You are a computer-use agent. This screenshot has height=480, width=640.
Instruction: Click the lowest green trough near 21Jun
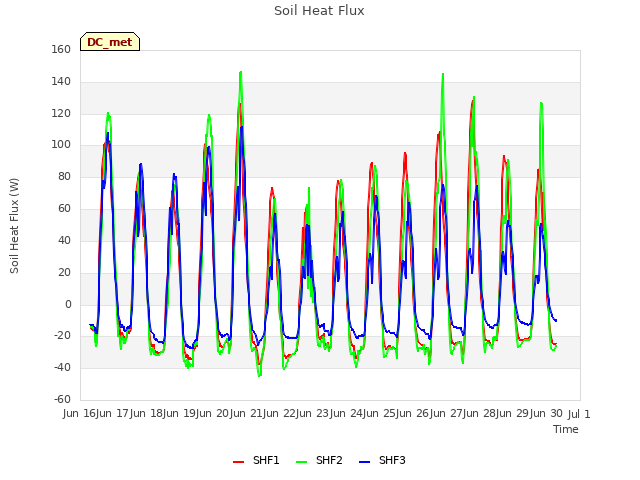[x=260, y=376]
